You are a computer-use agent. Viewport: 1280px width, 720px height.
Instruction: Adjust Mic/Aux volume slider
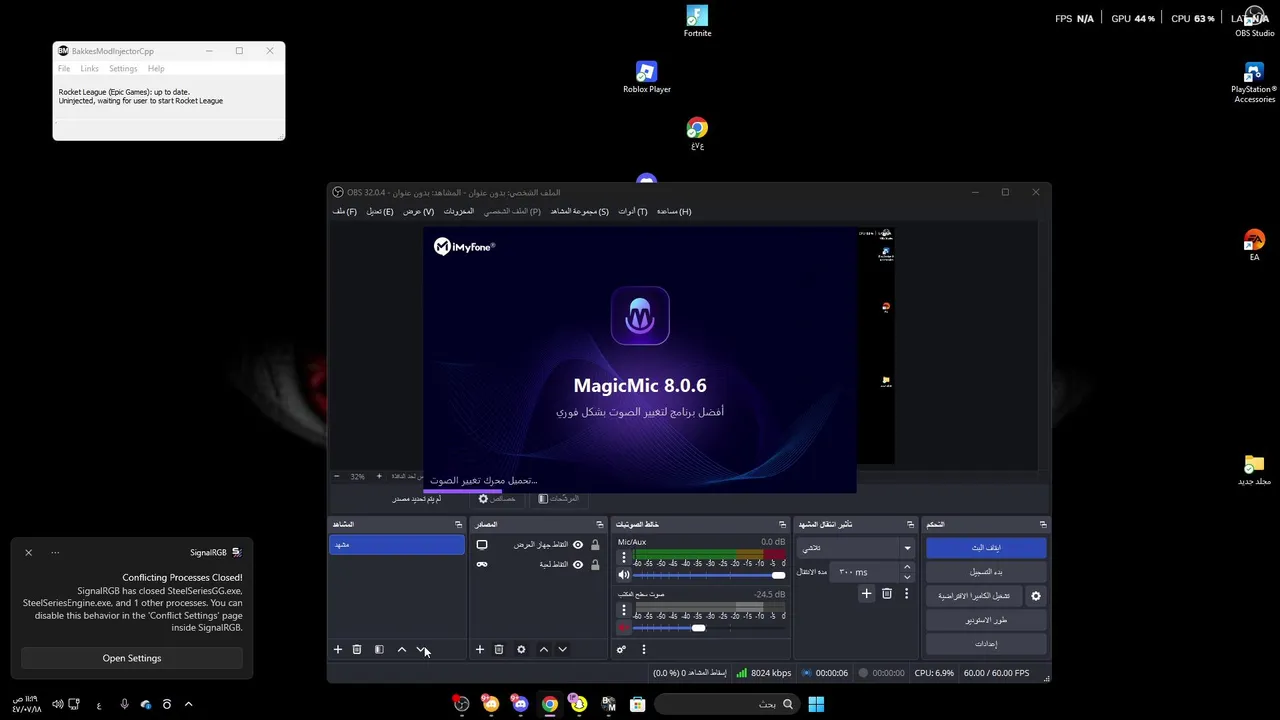click(x=710, y=575)
